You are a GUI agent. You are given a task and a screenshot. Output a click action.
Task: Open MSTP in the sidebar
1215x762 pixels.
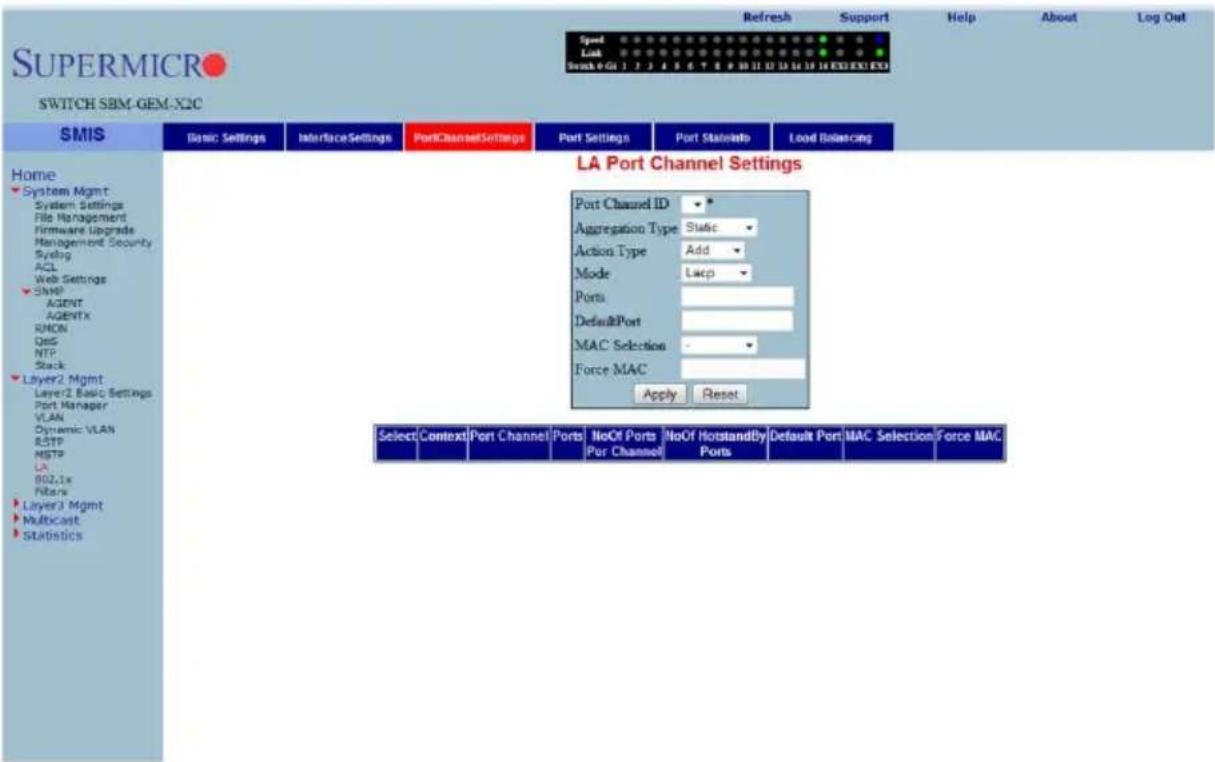47,453
